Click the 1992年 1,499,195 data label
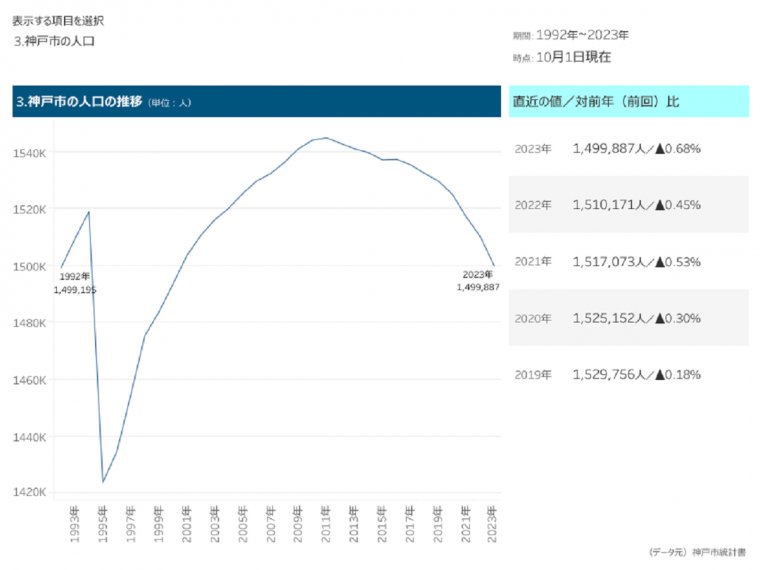Image resolution: width=760 pixels, height=570 pixels. pyautogui.click(x=75, y=283)
